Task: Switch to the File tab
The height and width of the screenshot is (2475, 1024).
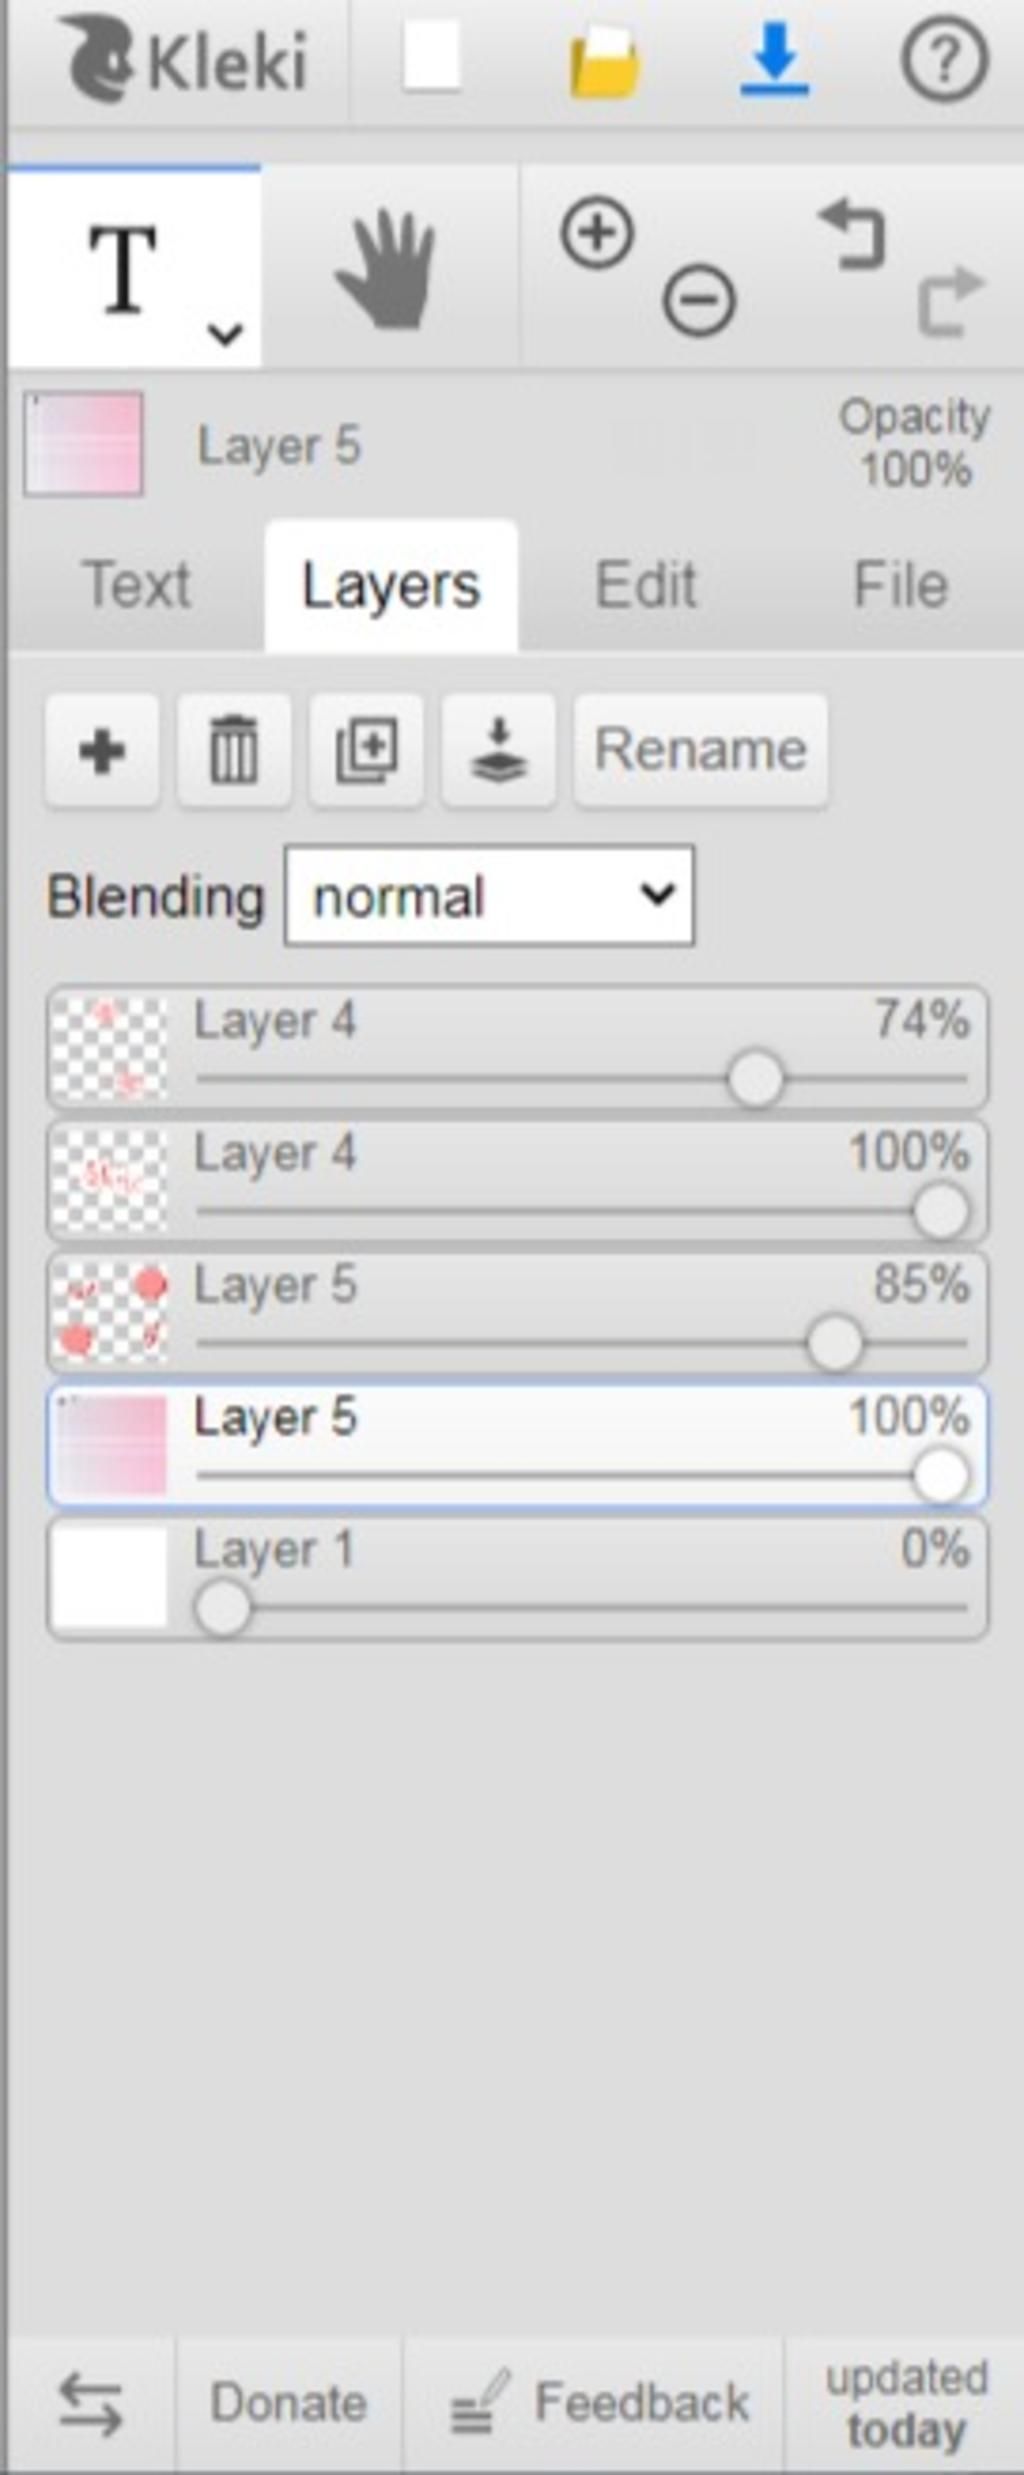Action: [x=901, y=585]
